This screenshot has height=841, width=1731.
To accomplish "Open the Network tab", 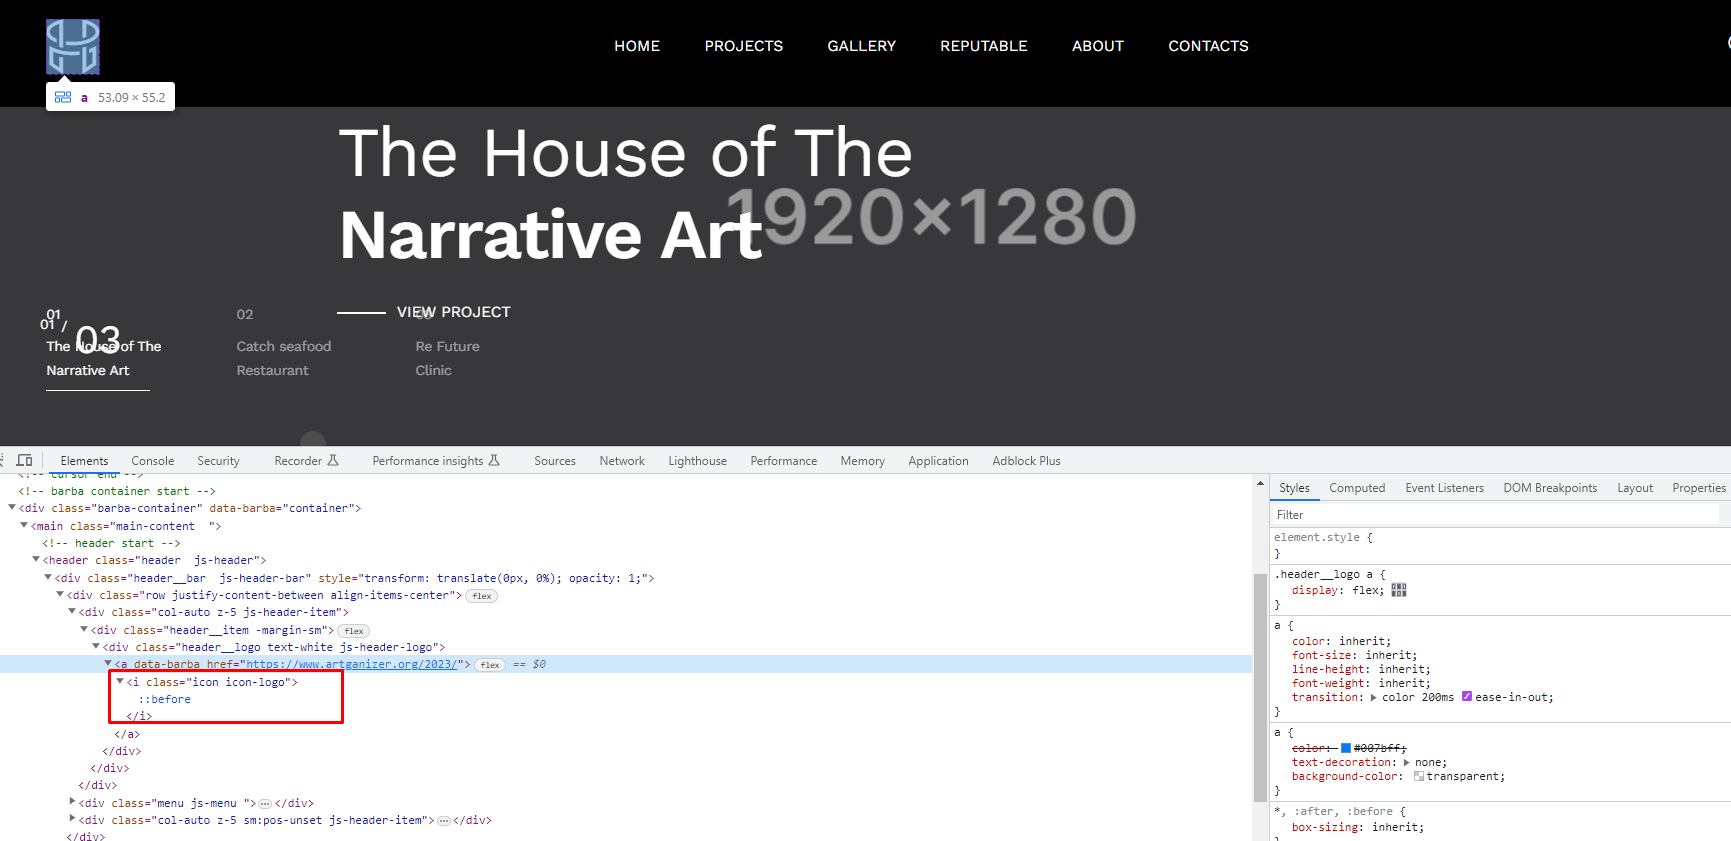I will pos(622,461).
